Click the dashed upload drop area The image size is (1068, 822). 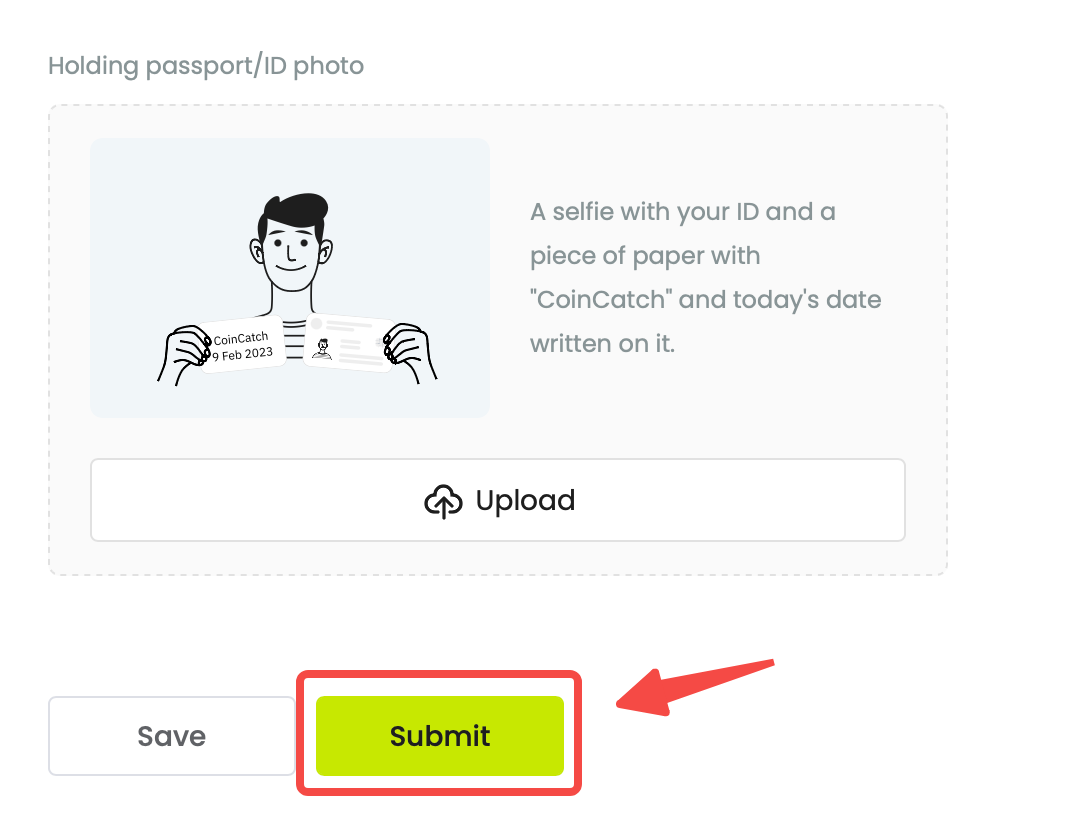click(x=498, y=340)
